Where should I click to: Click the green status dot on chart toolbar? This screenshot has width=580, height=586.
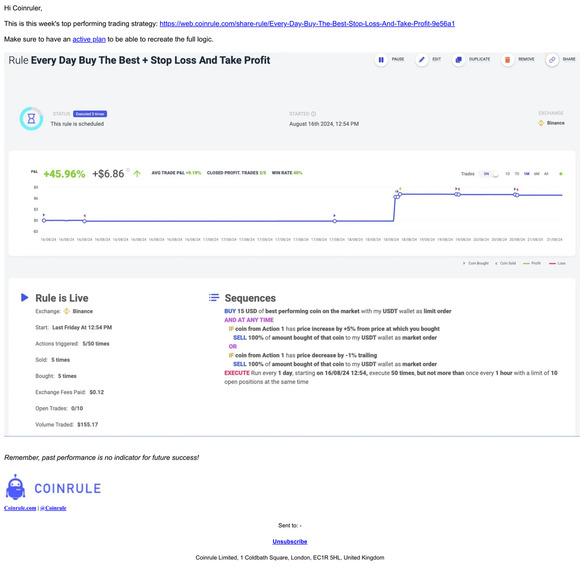[561, 174]
